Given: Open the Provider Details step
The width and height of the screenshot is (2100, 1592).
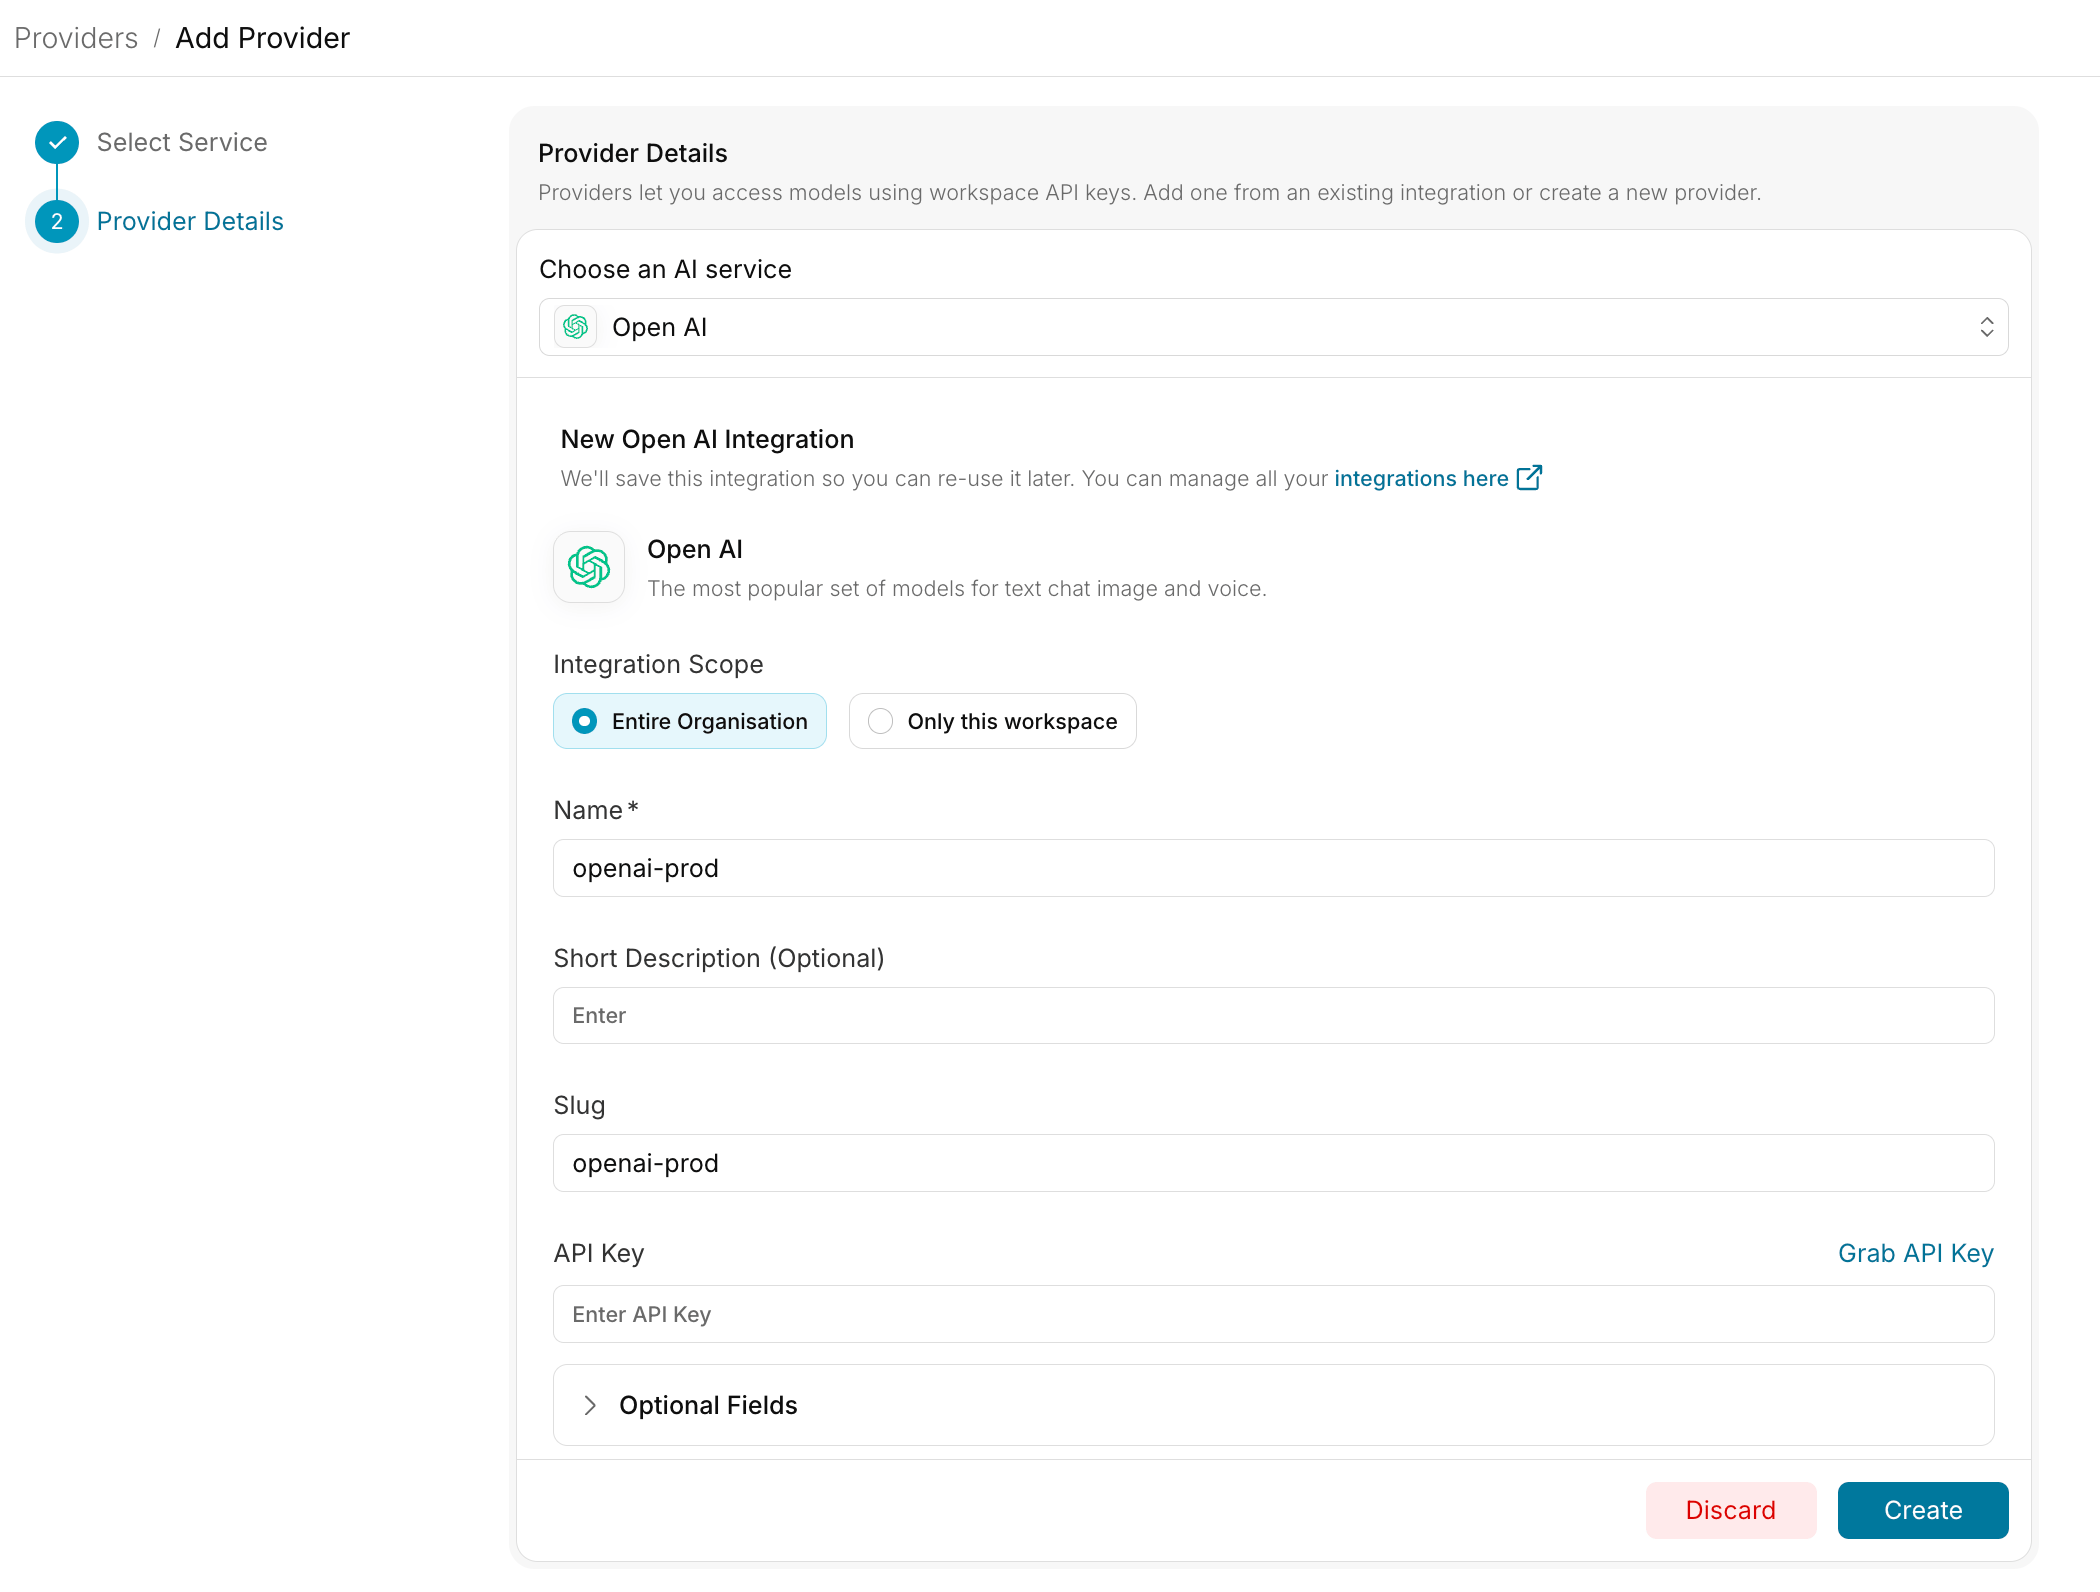Looking at the screenshot, I should click(190, 221).
